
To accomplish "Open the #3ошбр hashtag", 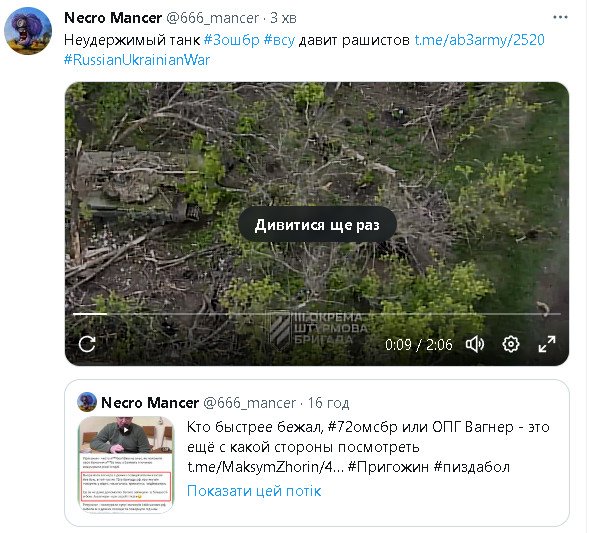I will [231, 40].
